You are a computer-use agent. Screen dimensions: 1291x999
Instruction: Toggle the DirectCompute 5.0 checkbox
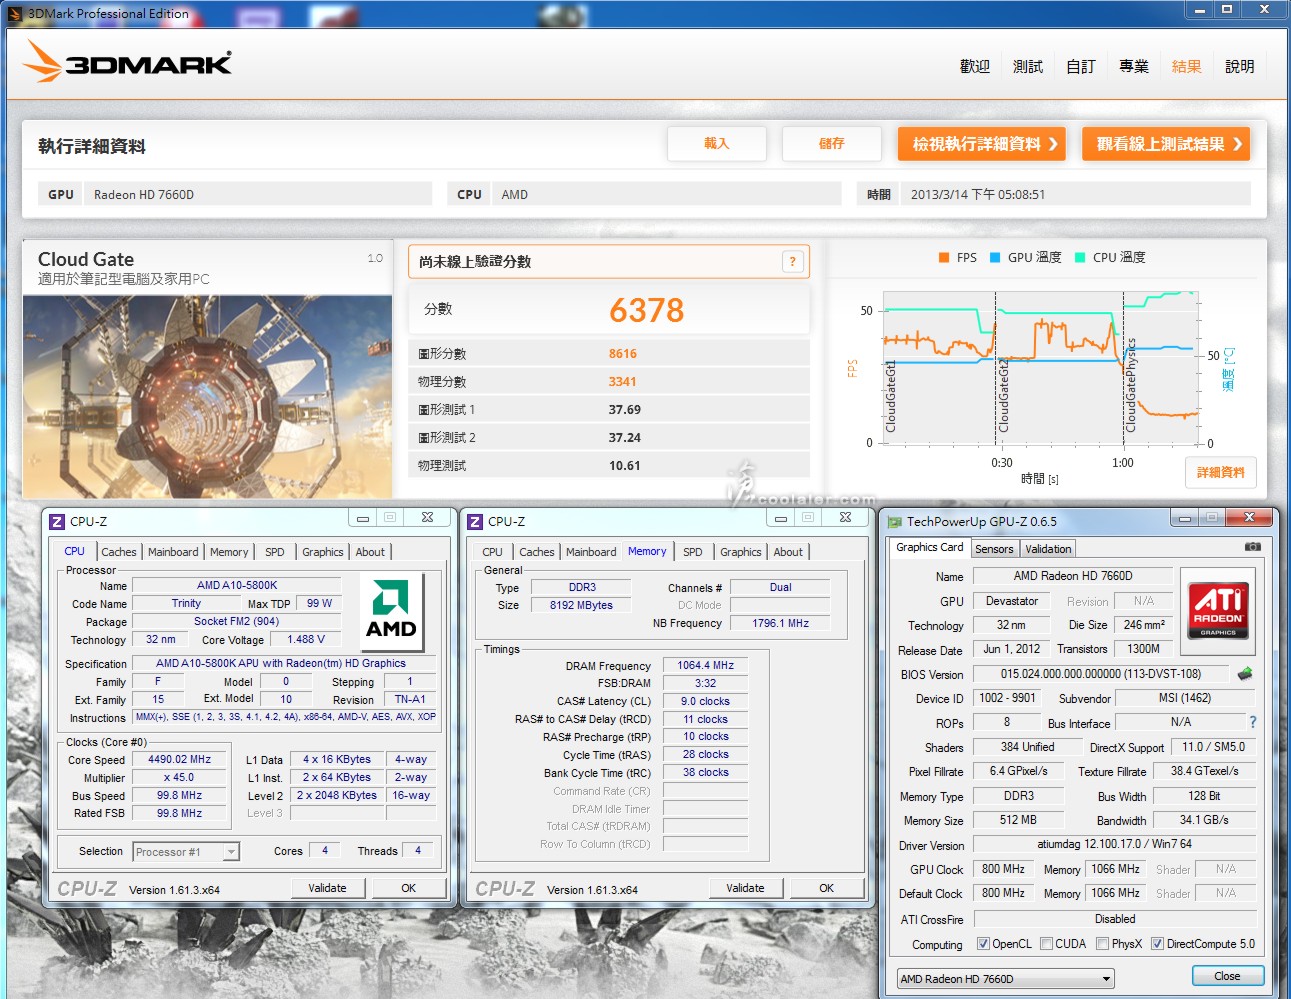tap(1157, 944)
